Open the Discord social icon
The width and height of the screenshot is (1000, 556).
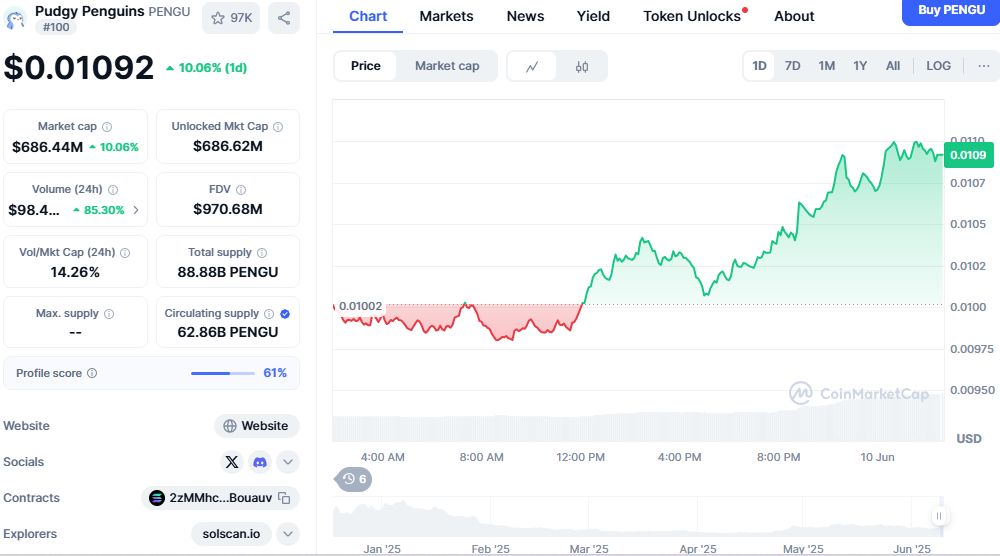260,462
